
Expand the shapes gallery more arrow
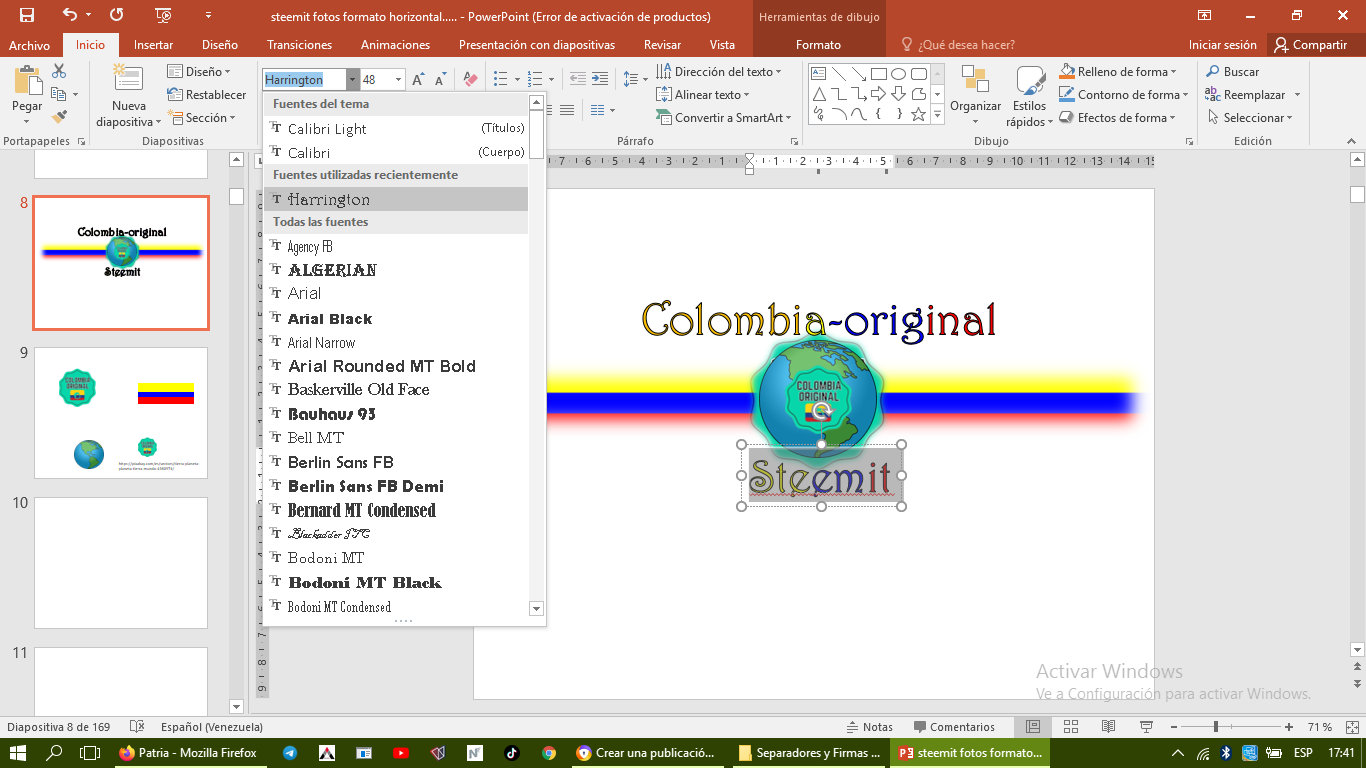coord(938,115)
